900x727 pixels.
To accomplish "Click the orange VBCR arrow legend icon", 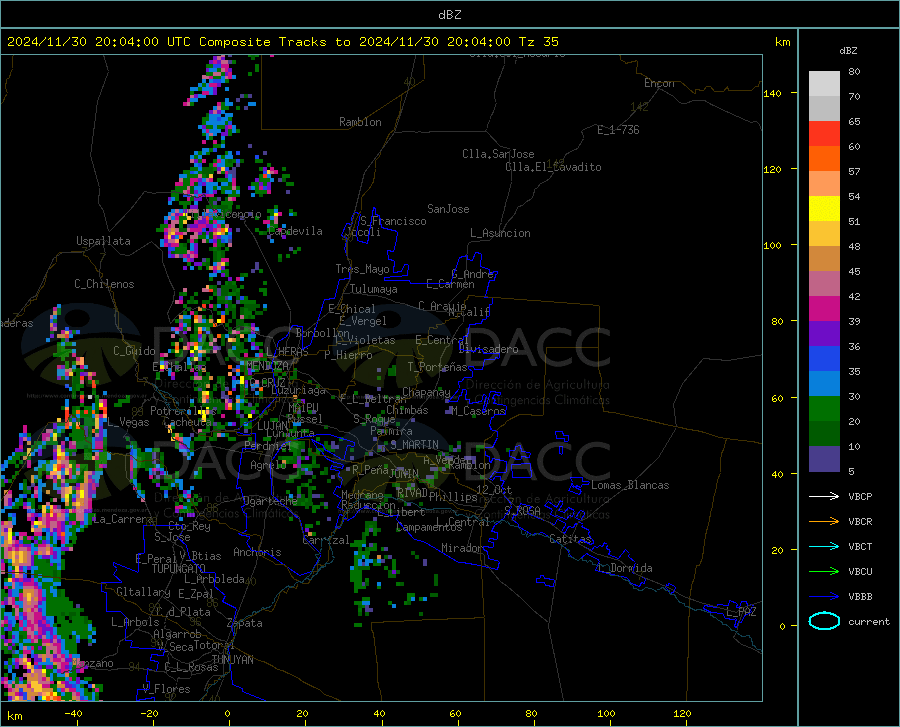I will coord(824,521).
